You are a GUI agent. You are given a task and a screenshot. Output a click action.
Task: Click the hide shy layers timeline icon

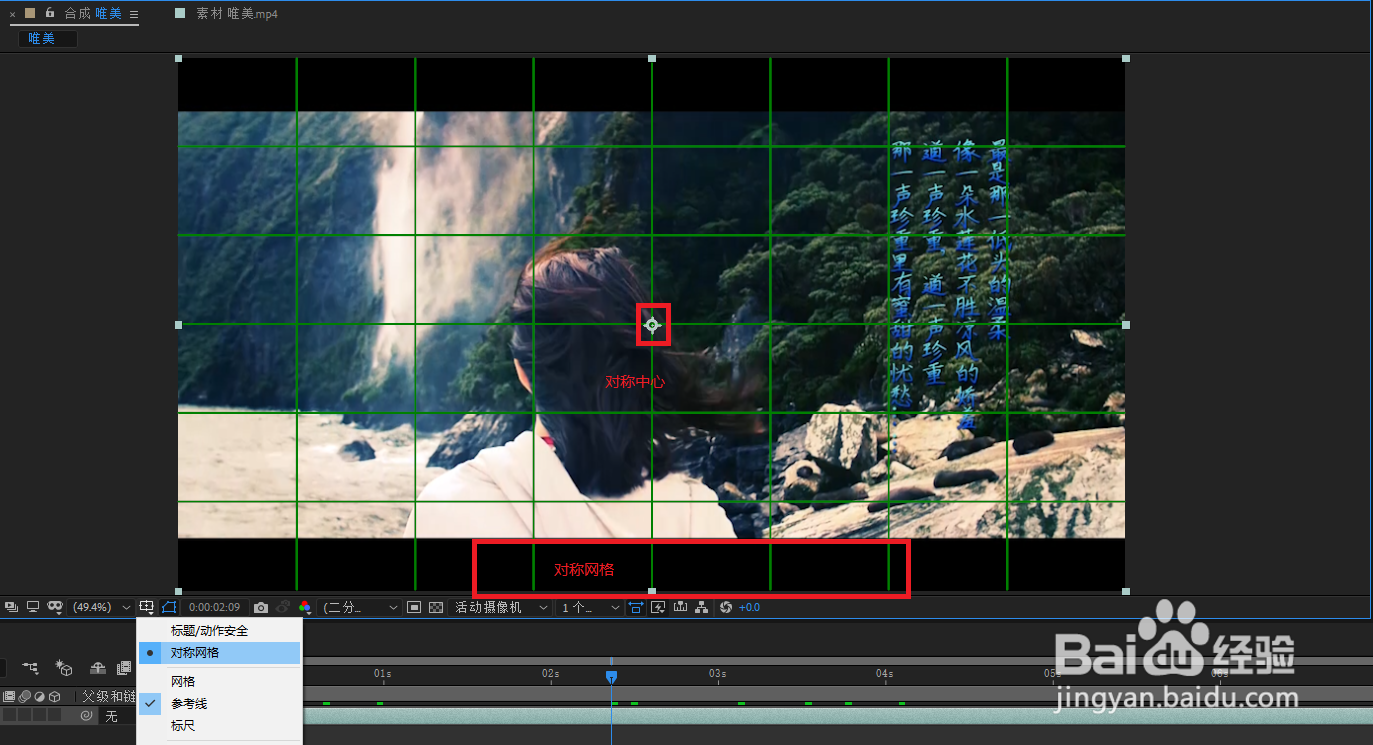point(98,667)
